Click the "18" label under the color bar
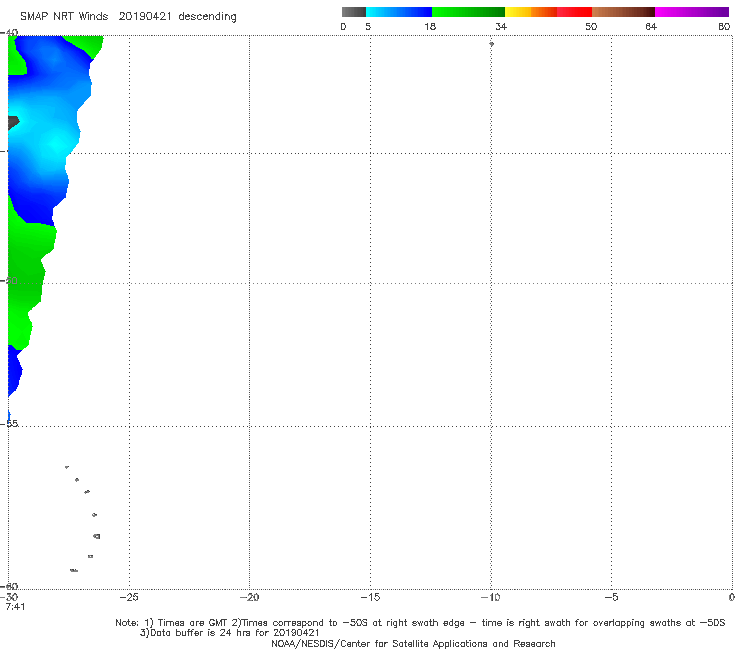Screen dimensions: 740x650 [x=430, y=26]
